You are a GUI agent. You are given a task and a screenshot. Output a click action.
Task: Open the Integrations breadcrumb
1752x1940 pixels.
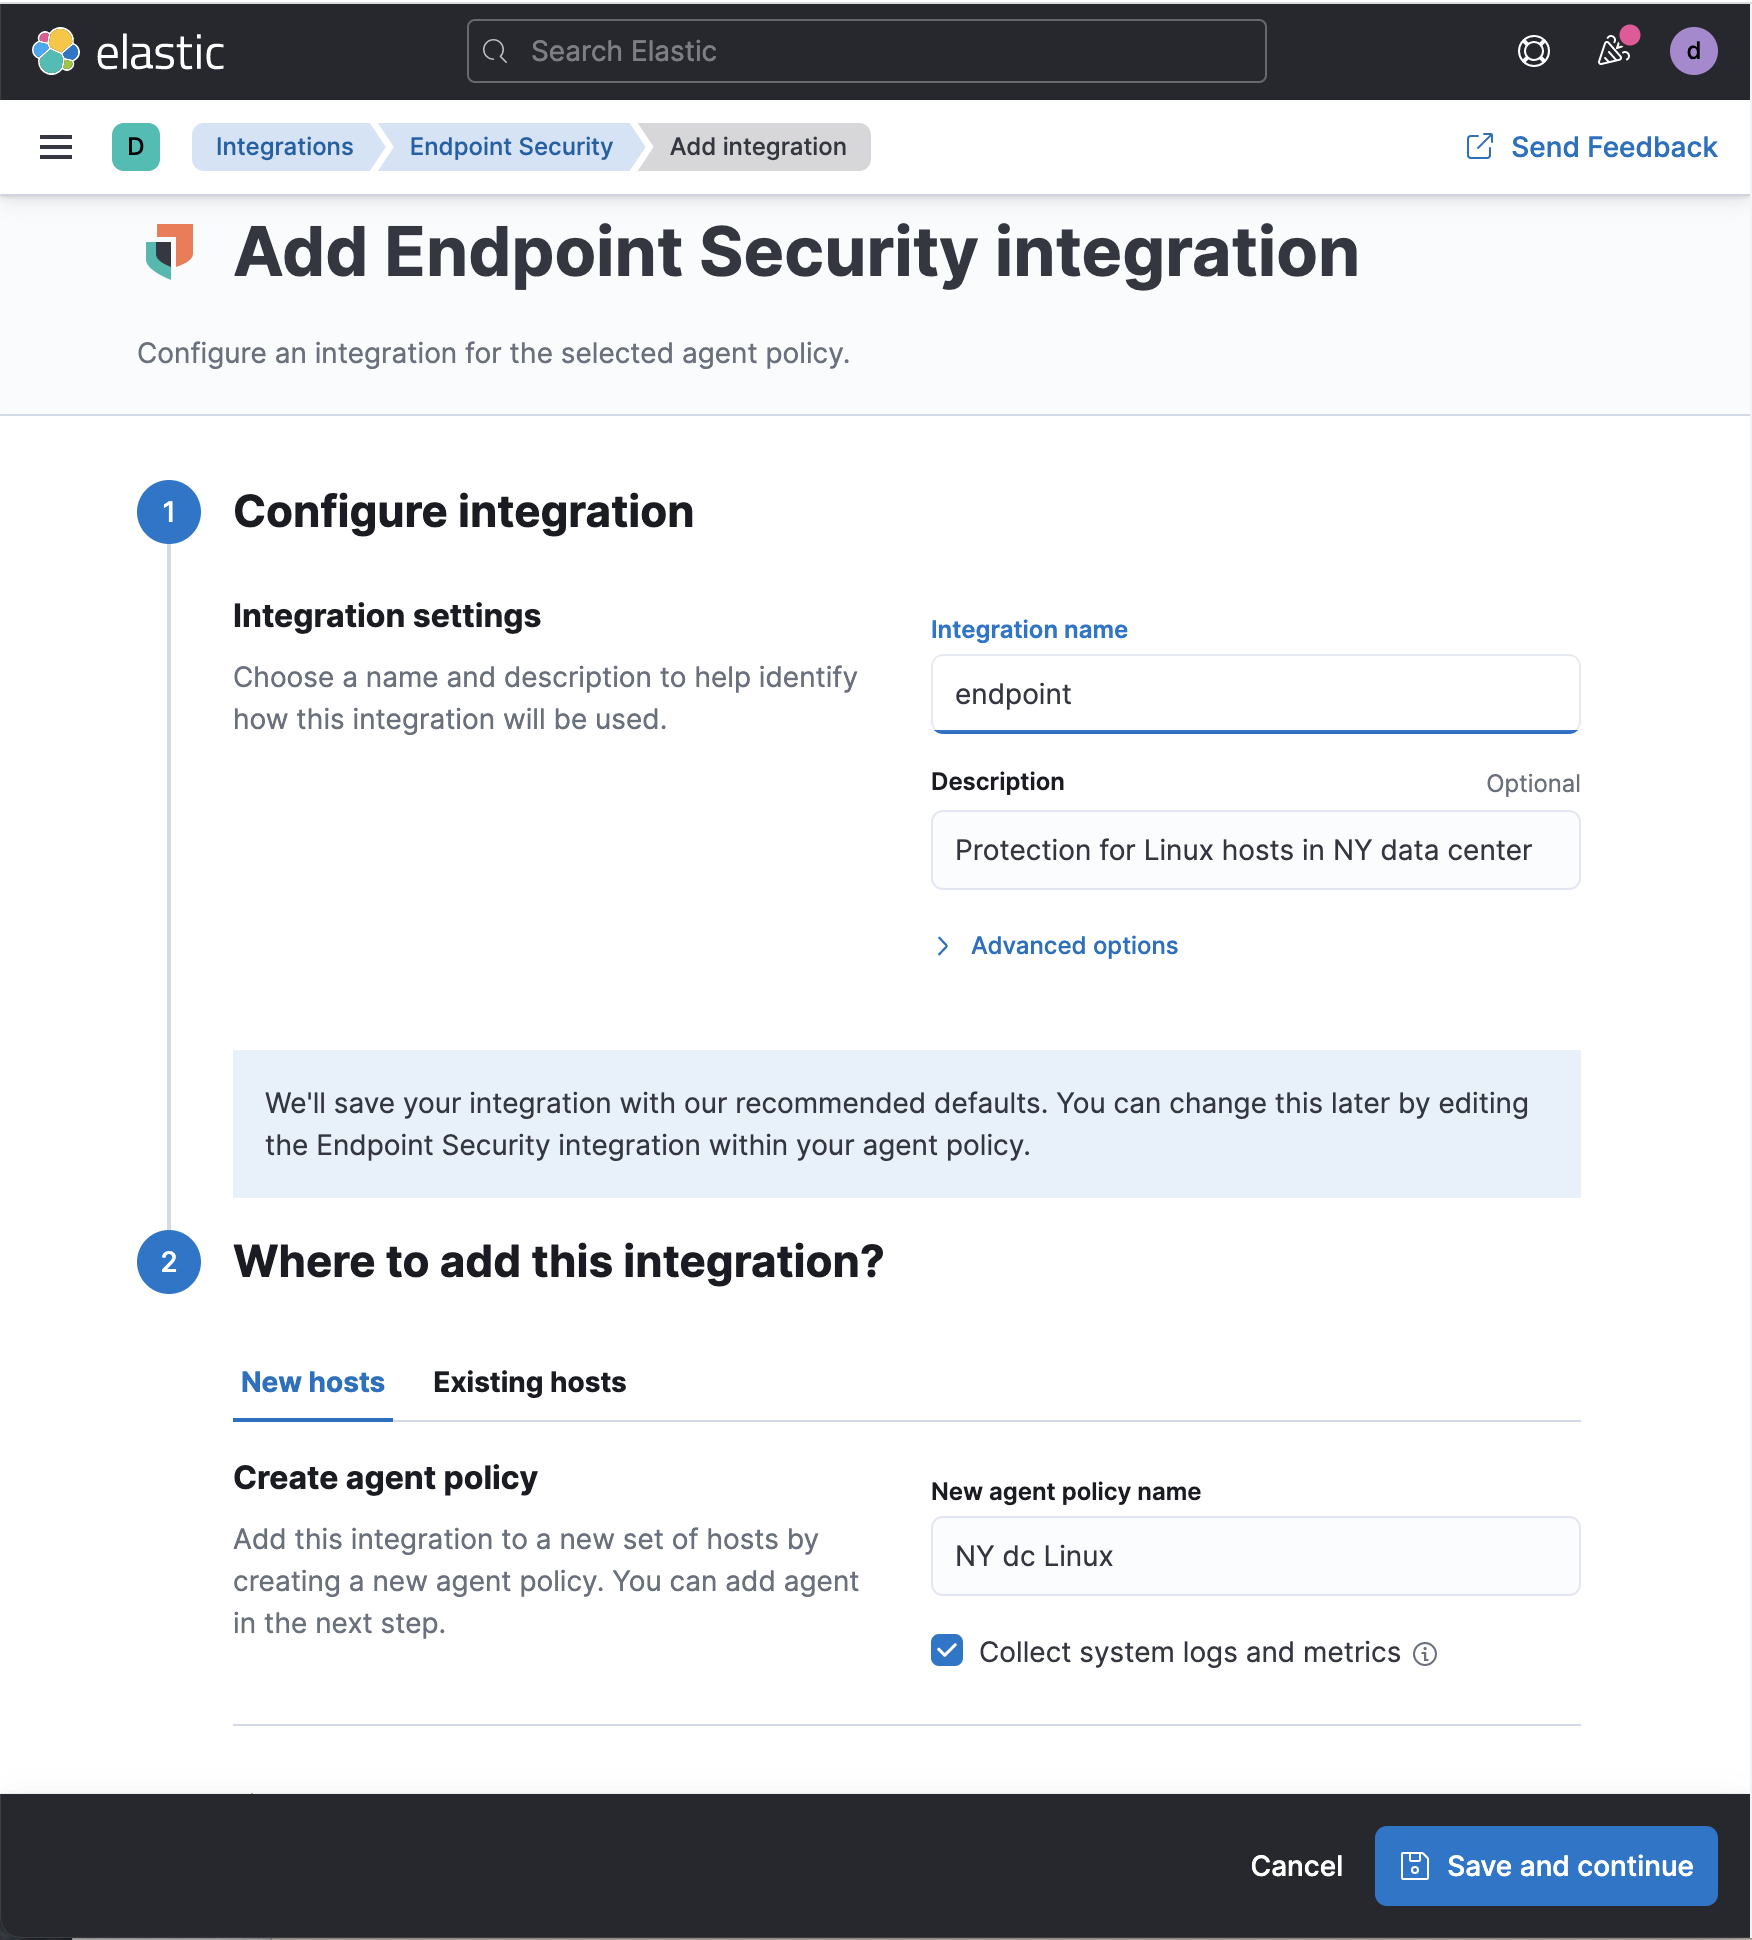[284, 146]
